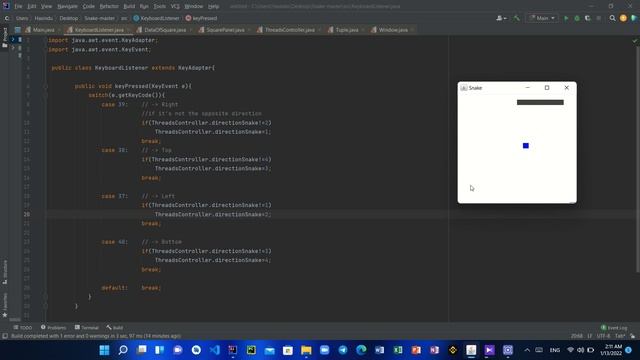Open Visual Studio Code from taskbar
The width and height of the screenshot is (640, 360).
pyautogui.click(x=215, y=350)
